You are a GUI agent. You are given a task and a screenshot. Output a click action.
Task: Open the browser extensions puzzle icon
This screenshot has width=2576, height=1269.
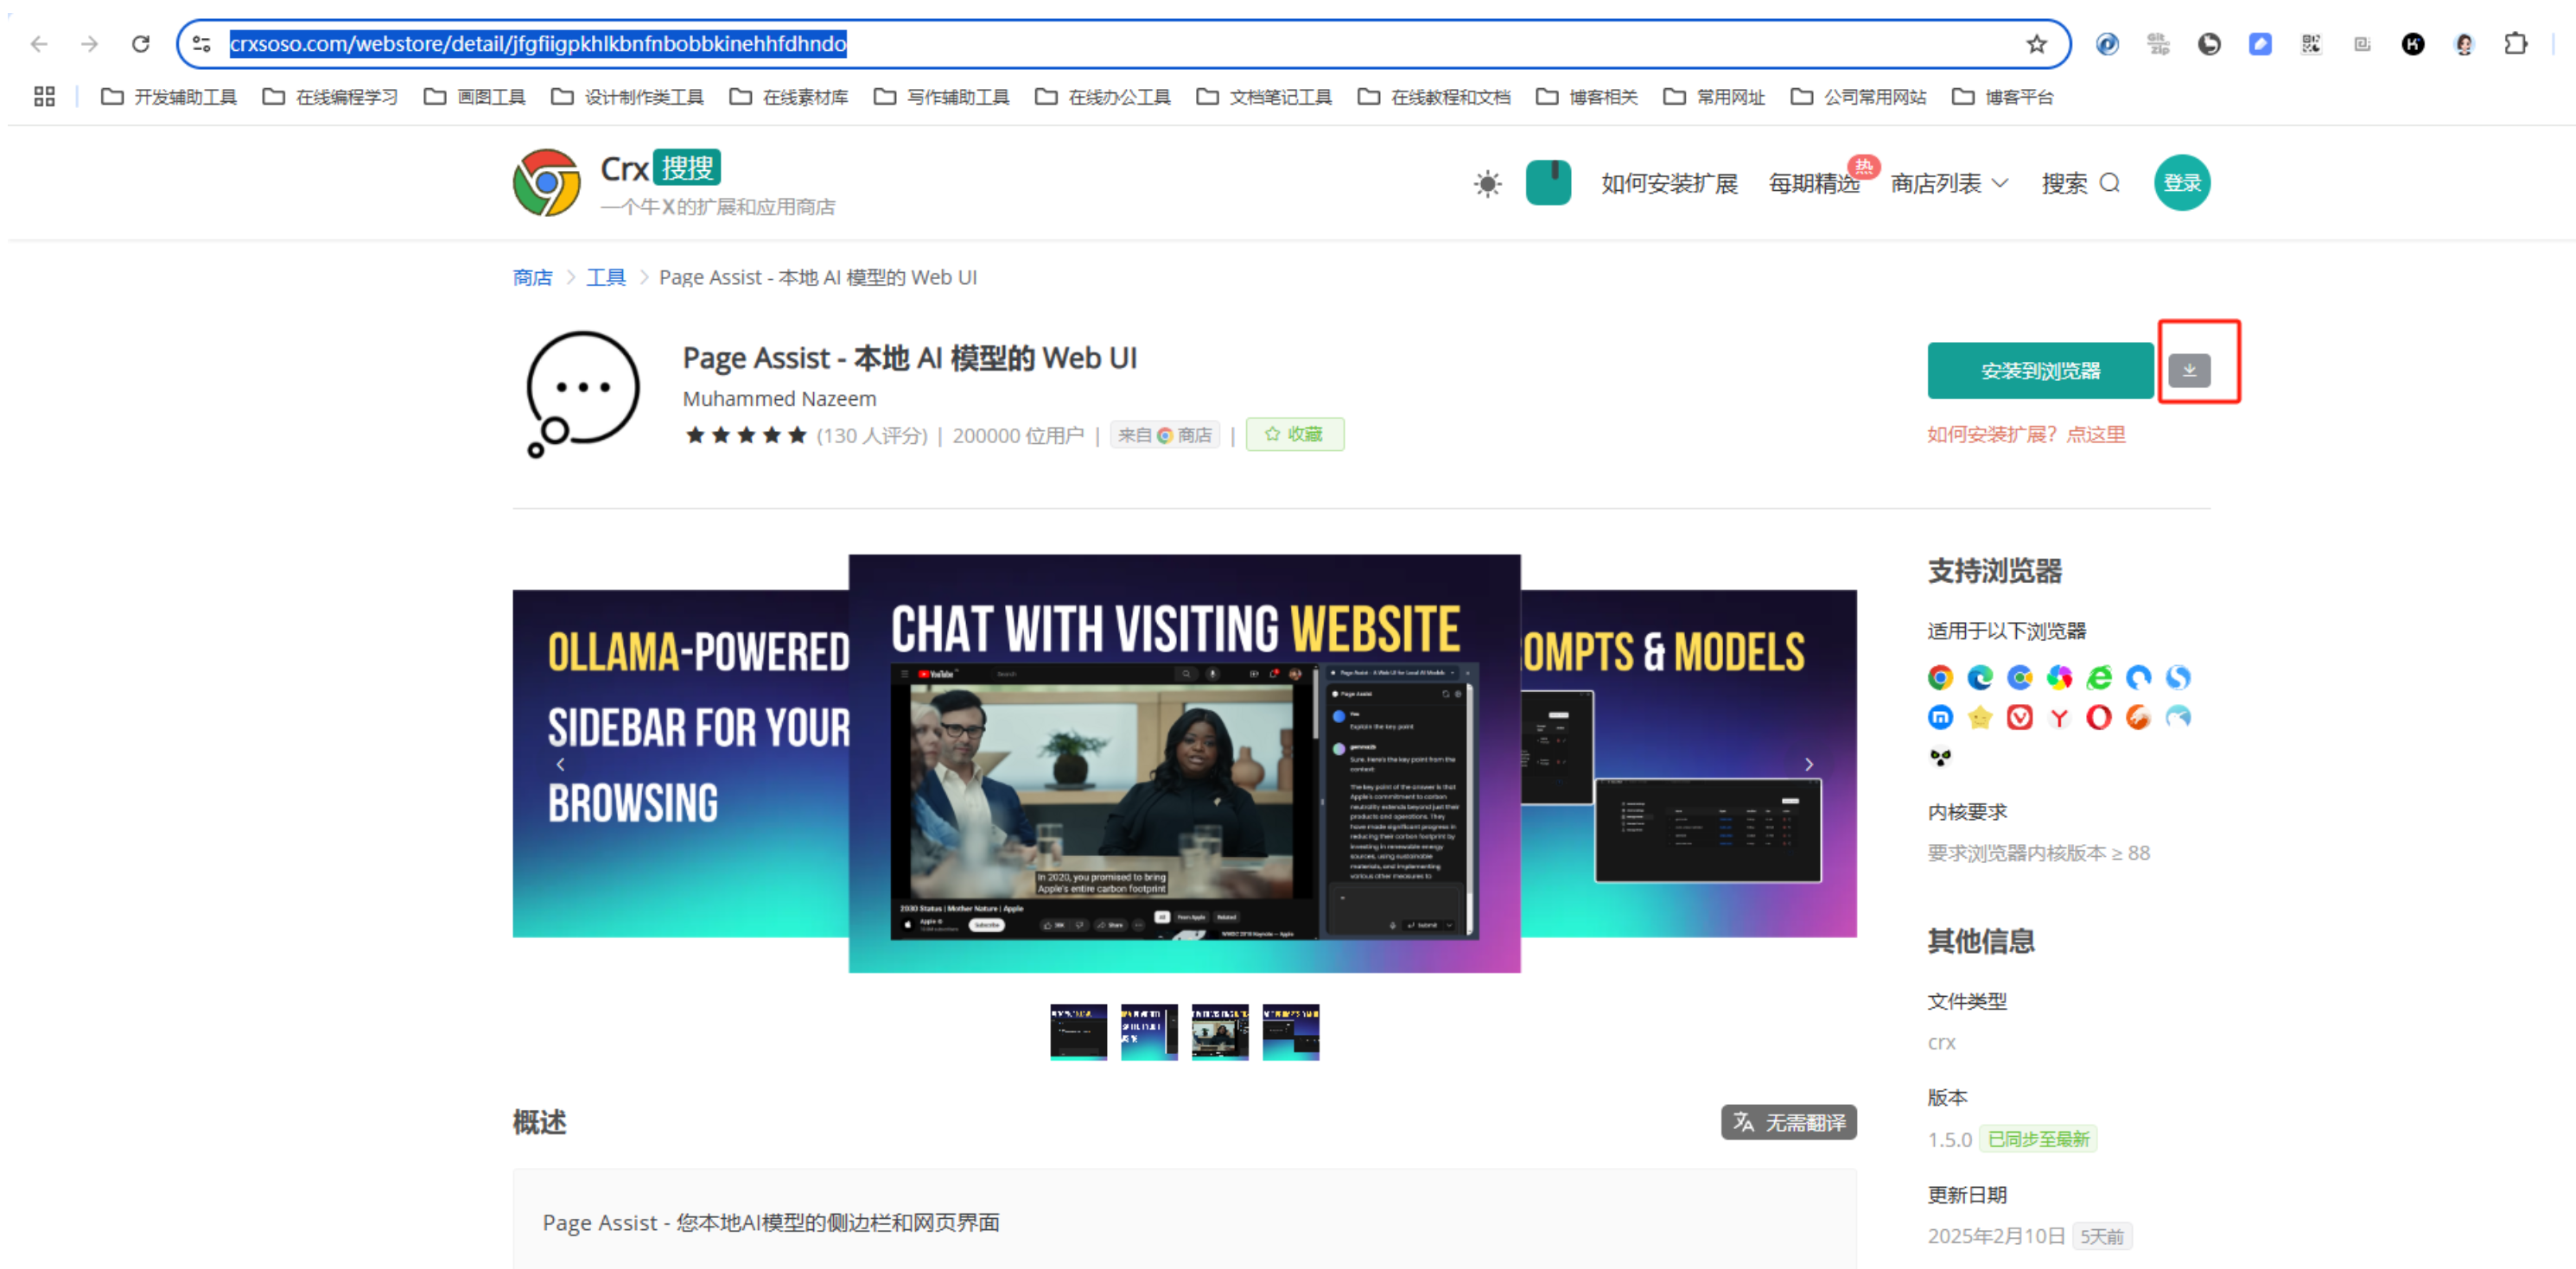click(2515, 44)
